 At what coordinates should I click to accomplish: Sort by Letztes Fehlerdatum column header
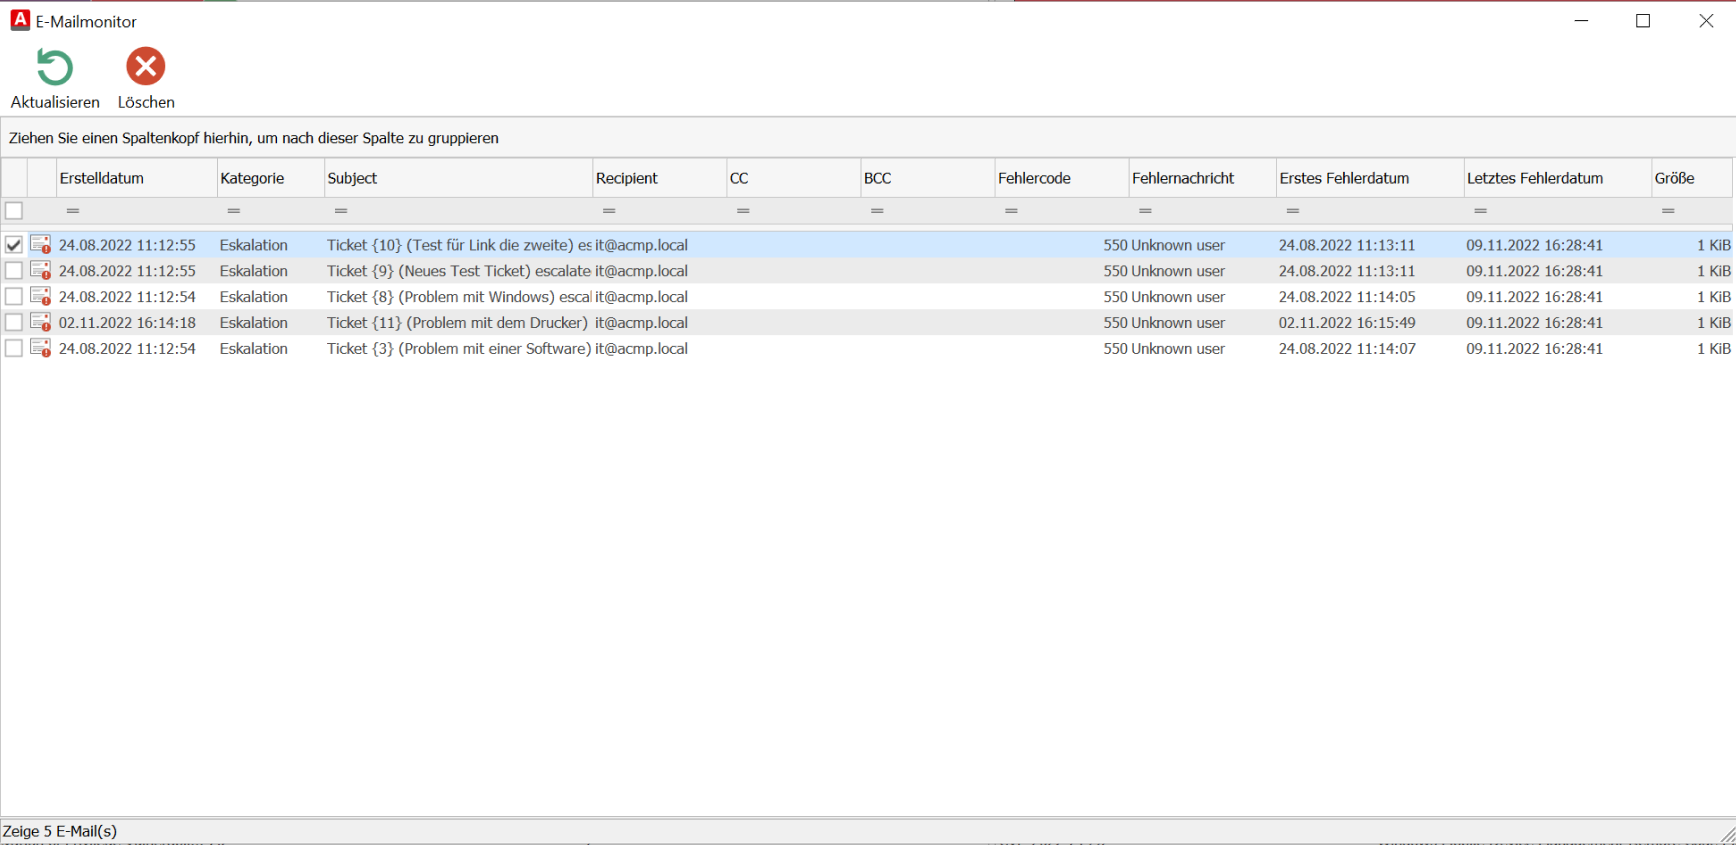1558,178
